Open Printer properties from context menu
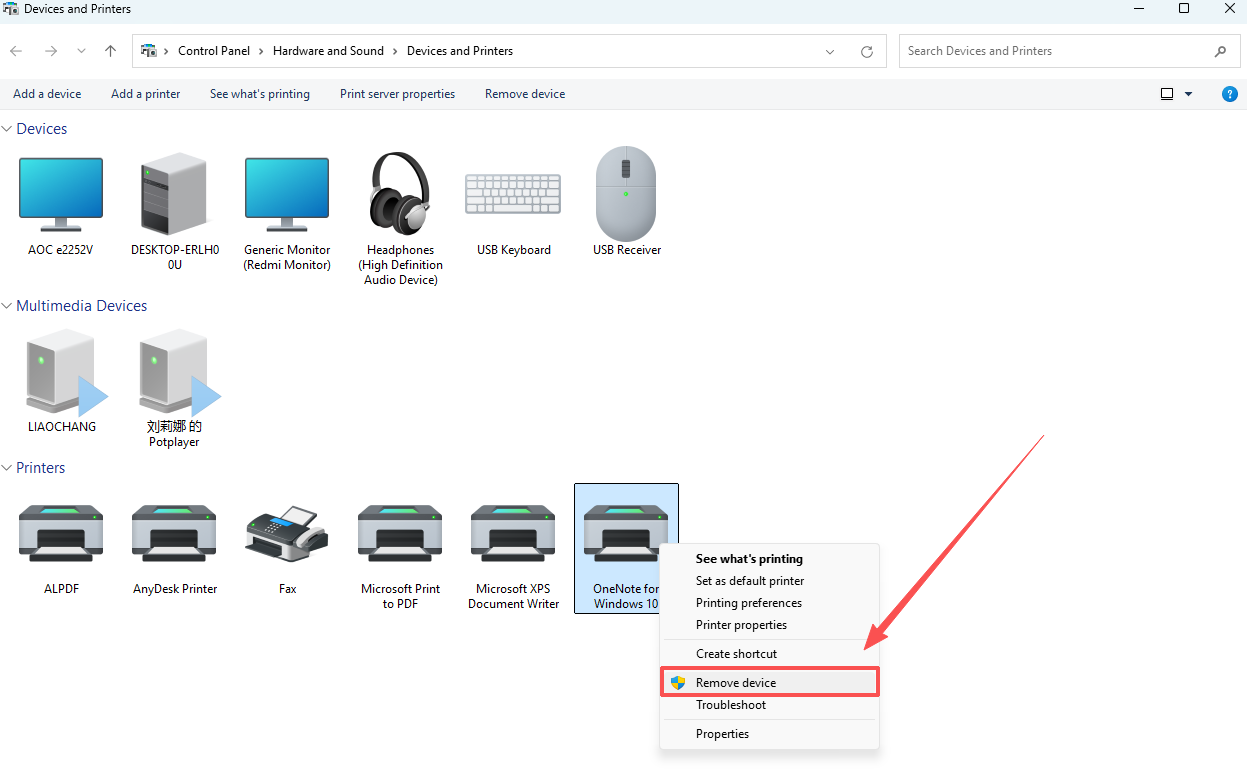1247x773 pixels. click(741, 625)
